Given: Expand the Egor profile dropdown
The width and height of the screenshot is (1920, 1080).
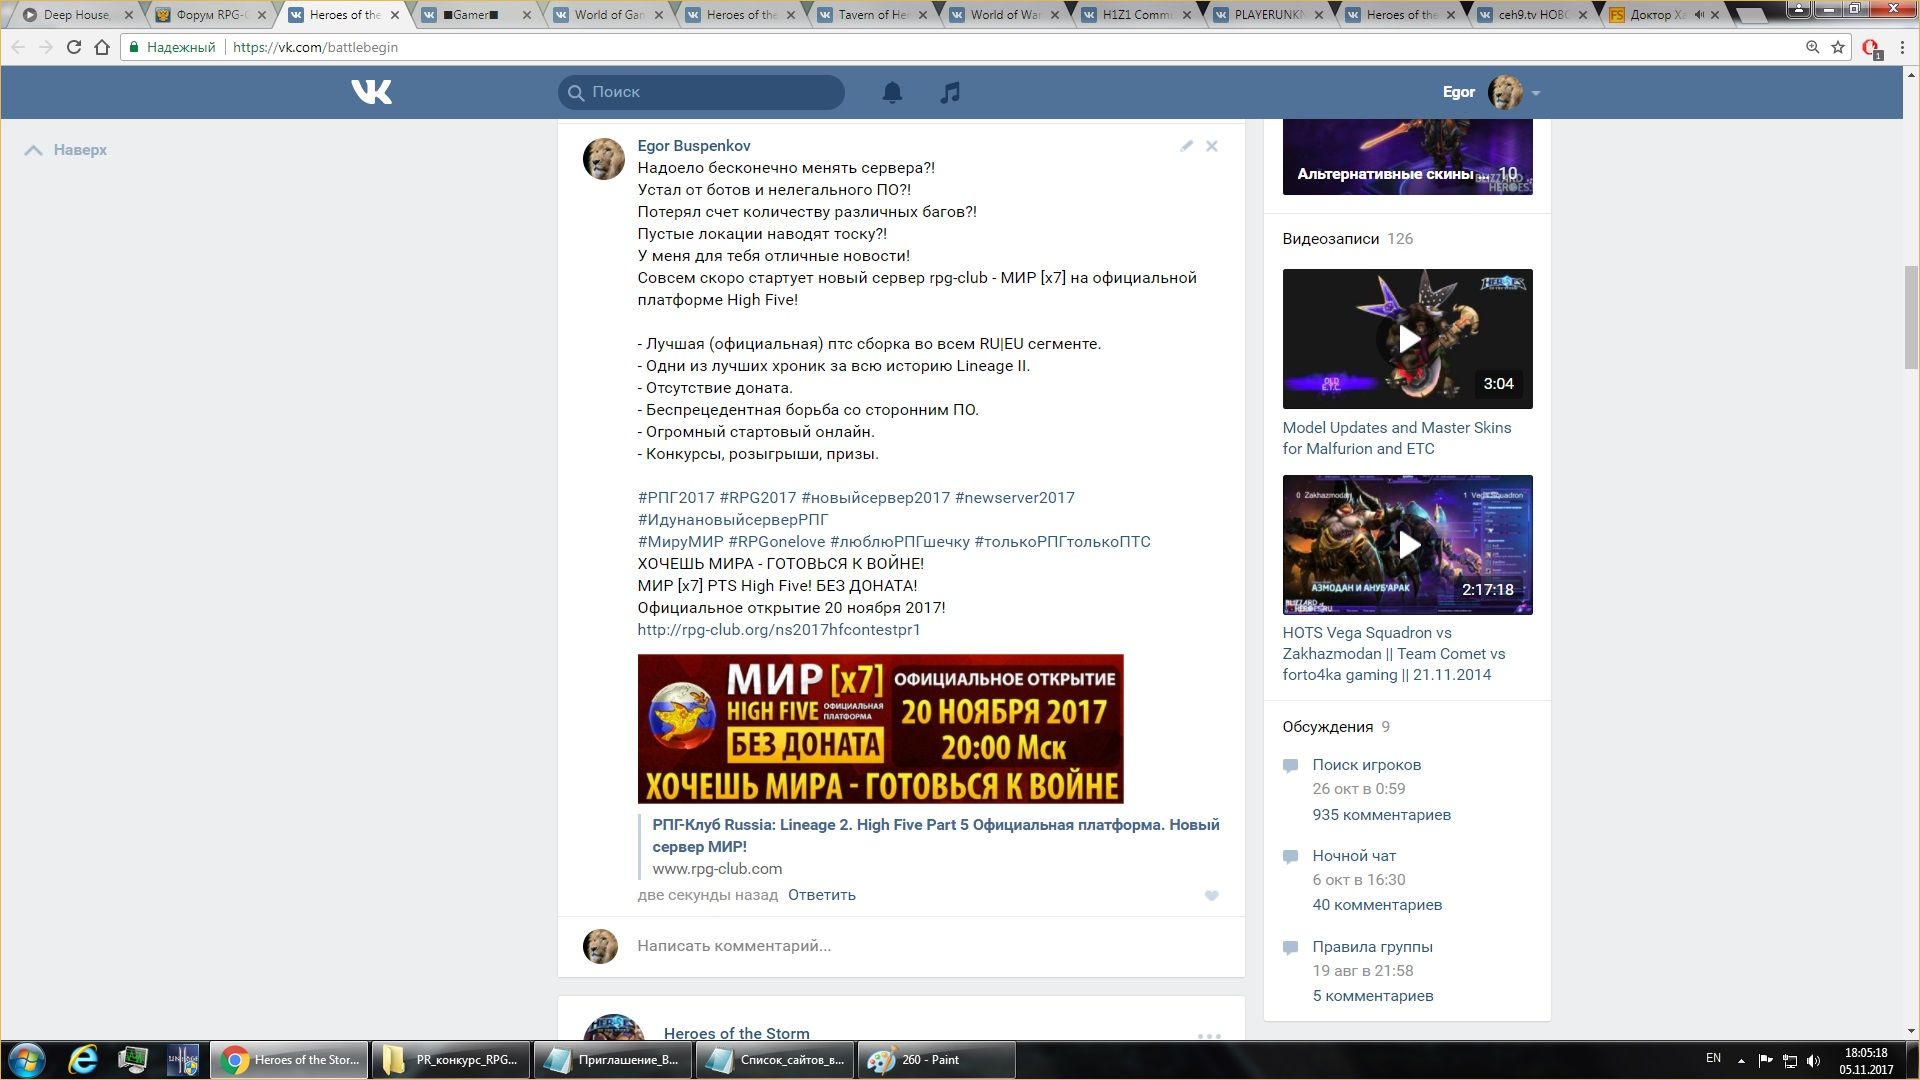Looking at the screenshot, I should point(1536,93).
